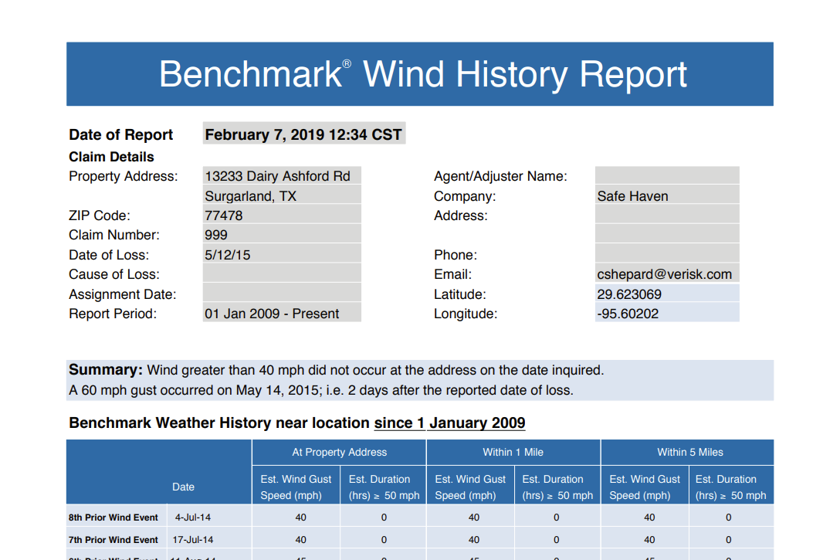
Task: Click the Report Period value 01 Jan 2009 - Present
Action: (282, 313)
